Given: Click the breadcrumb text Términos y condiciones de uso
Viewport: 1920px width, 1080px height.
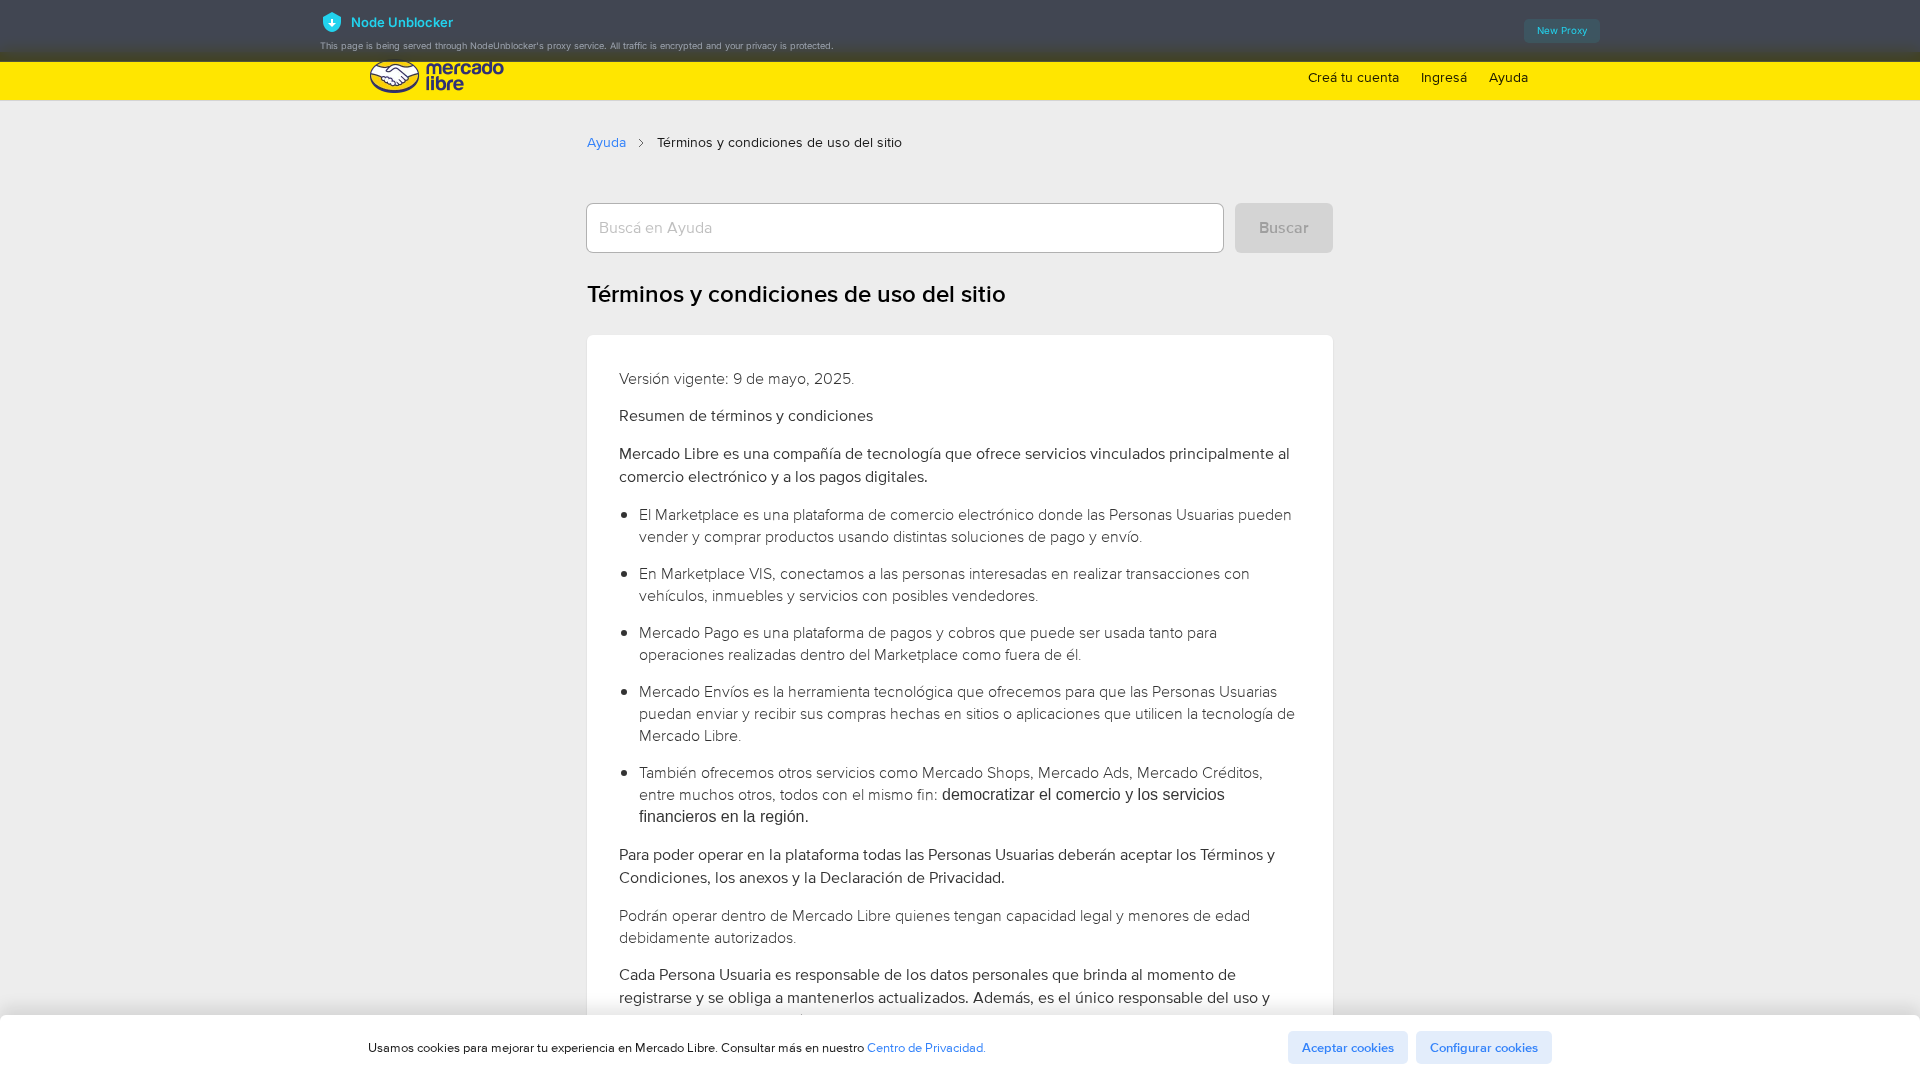Looking at the screenshot, I should tap(779, 143).
